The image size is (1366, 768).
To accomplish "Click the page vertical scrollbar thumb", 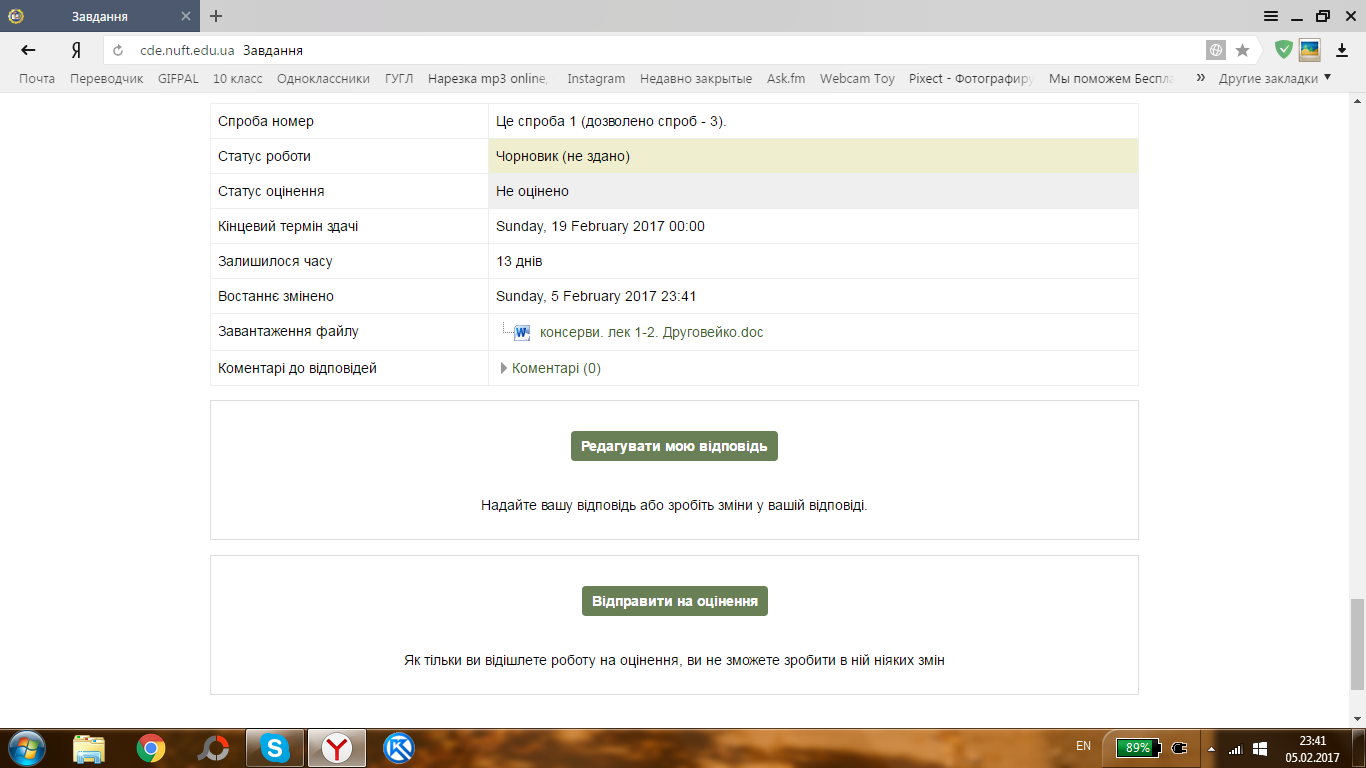I will pos(1357,644).
